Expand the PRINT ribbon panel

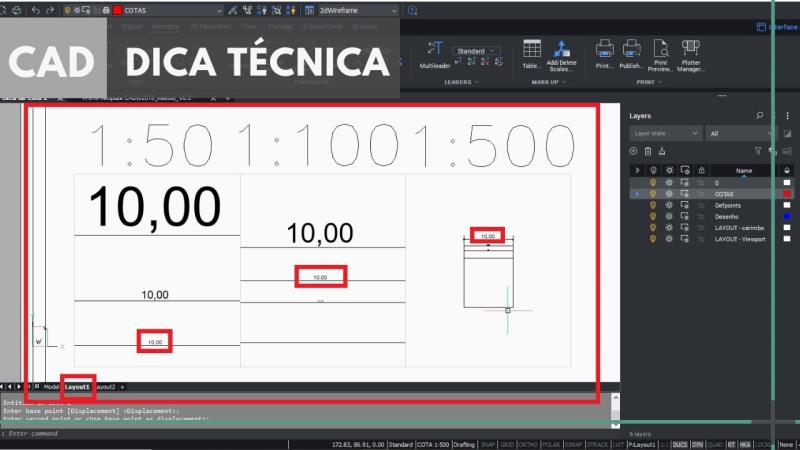click(648, 82)
